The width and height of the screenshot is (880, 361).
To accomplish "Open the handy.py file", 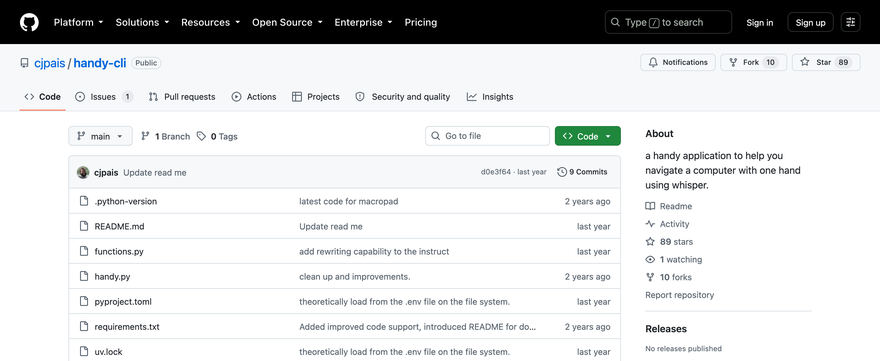I will 112,276.
